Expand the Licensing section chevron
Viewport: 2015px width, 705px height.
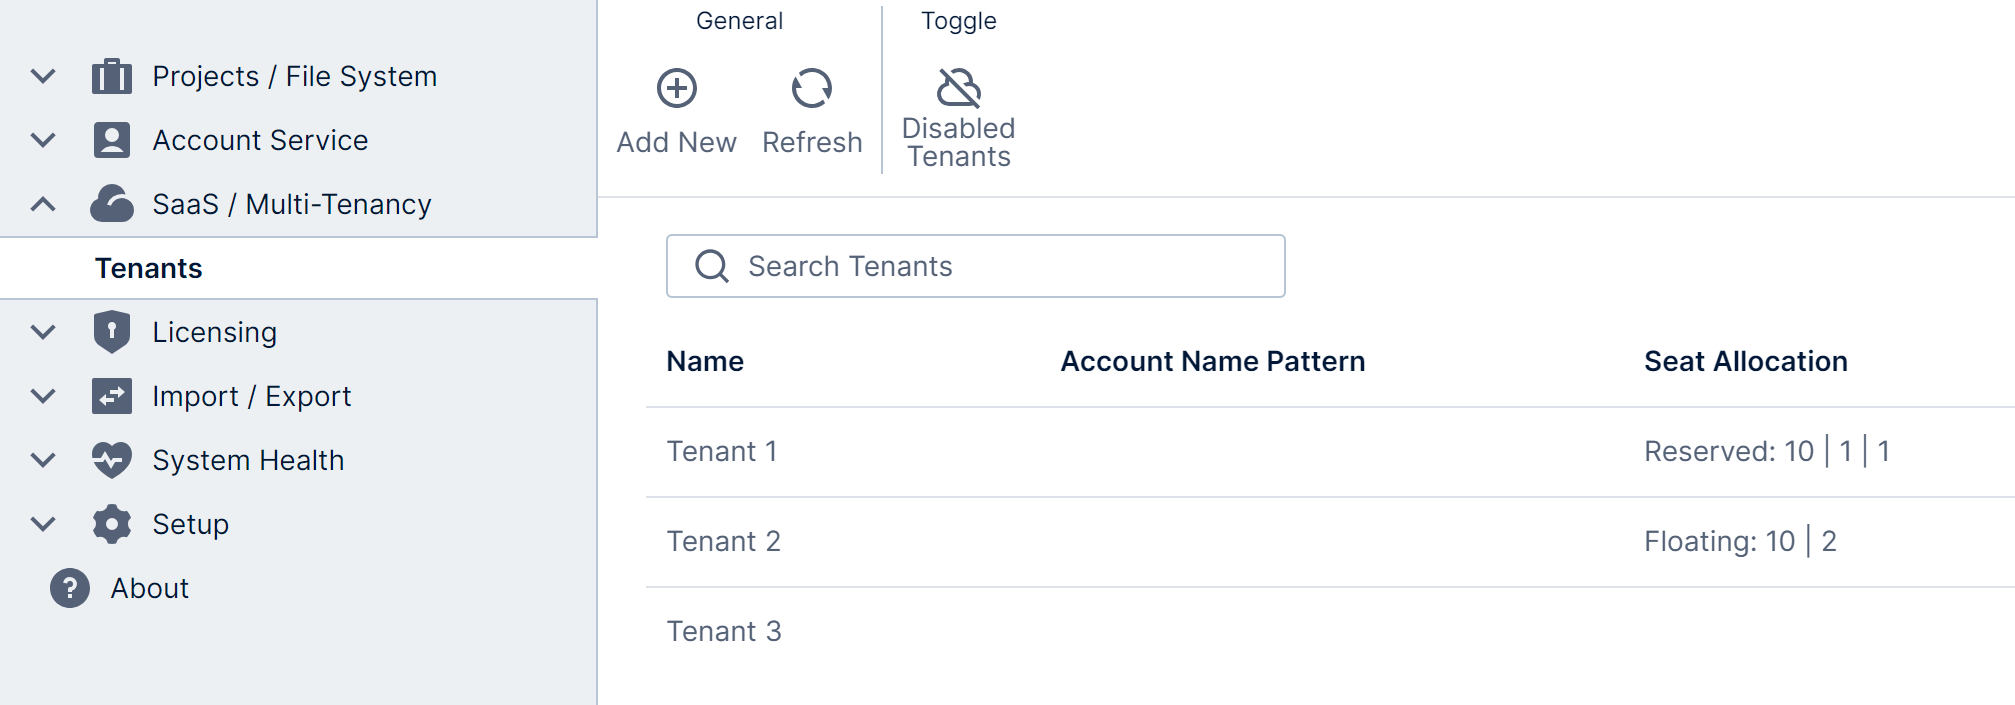point(43,332)
